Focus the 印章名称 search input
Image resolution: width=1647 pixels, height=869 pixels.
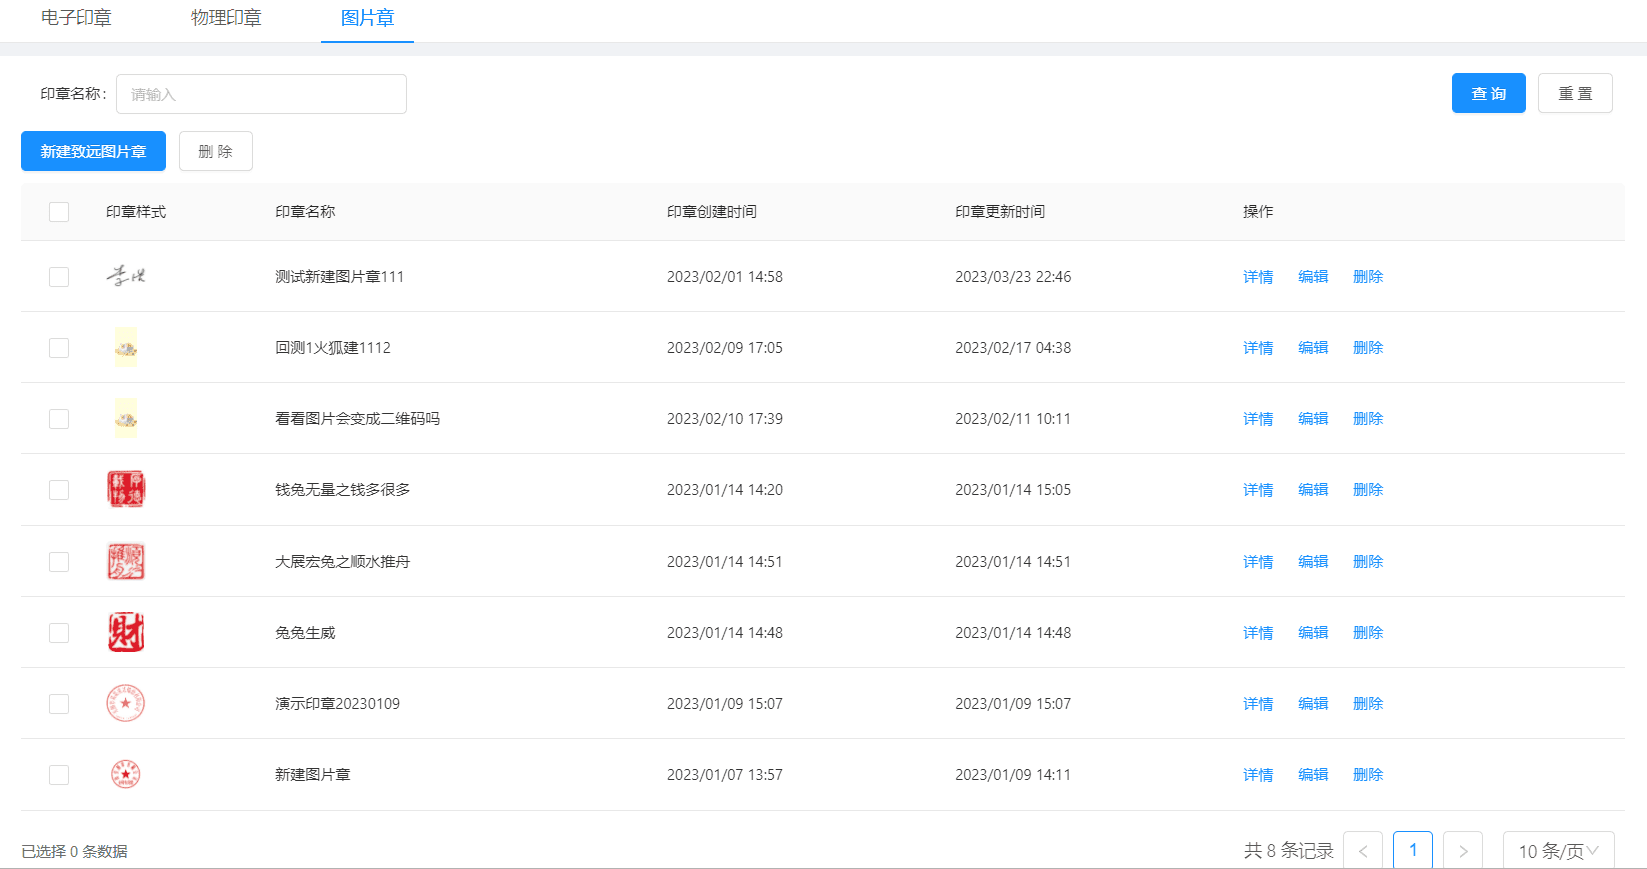261,94
